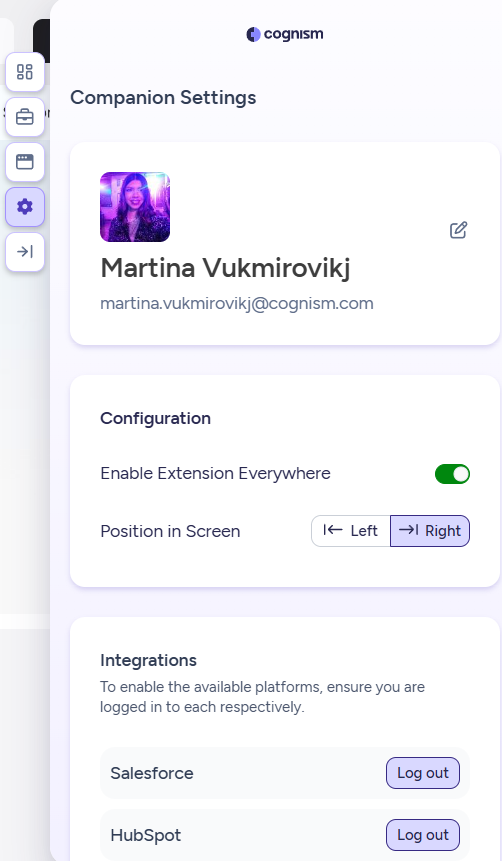Click the martina.vukmirovikj@cognism.com email
The height and width of the screenshot is (861, 502).
pos(237,304)
